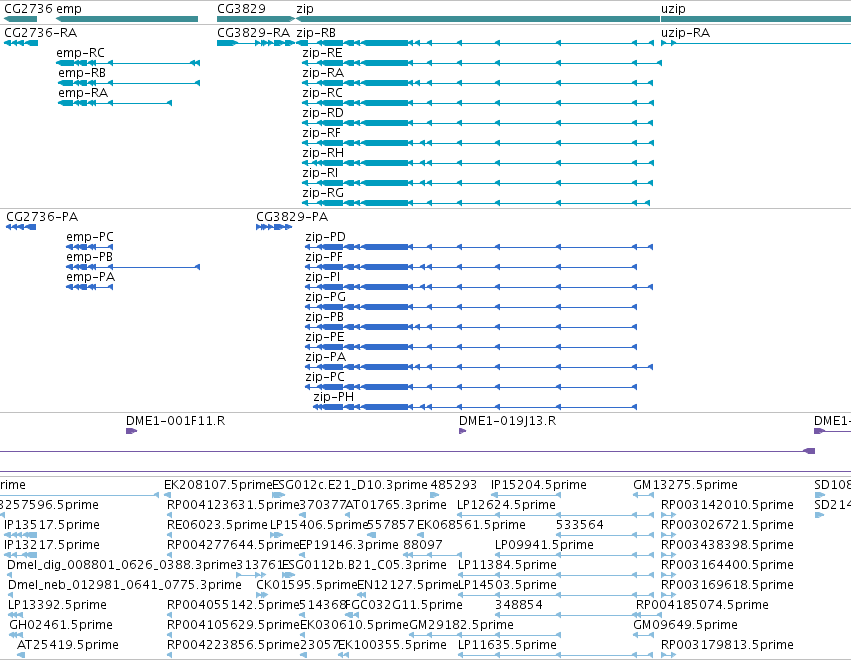Click the LP11635.5prime label
Image resolution: width=851 pixels, height=660 pixels.
point(507,645)
